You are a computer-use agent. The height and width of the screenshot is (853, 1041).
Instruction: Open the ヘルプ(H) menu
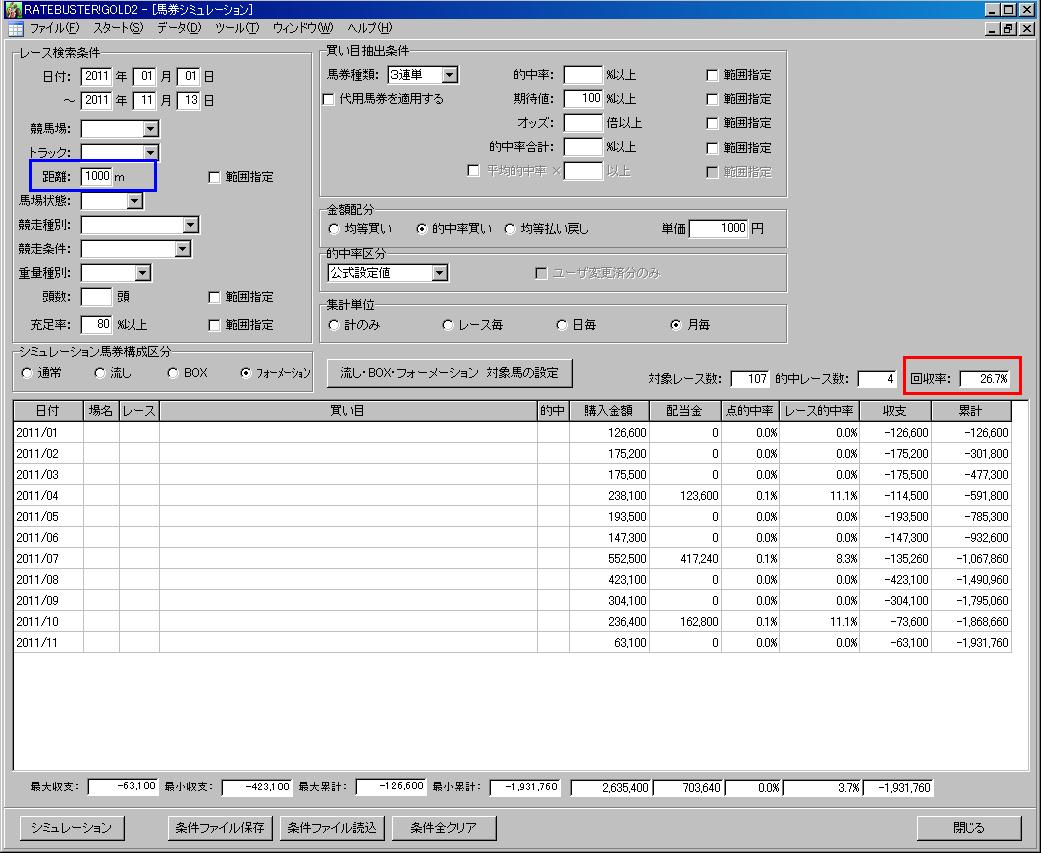pos(369,28)
